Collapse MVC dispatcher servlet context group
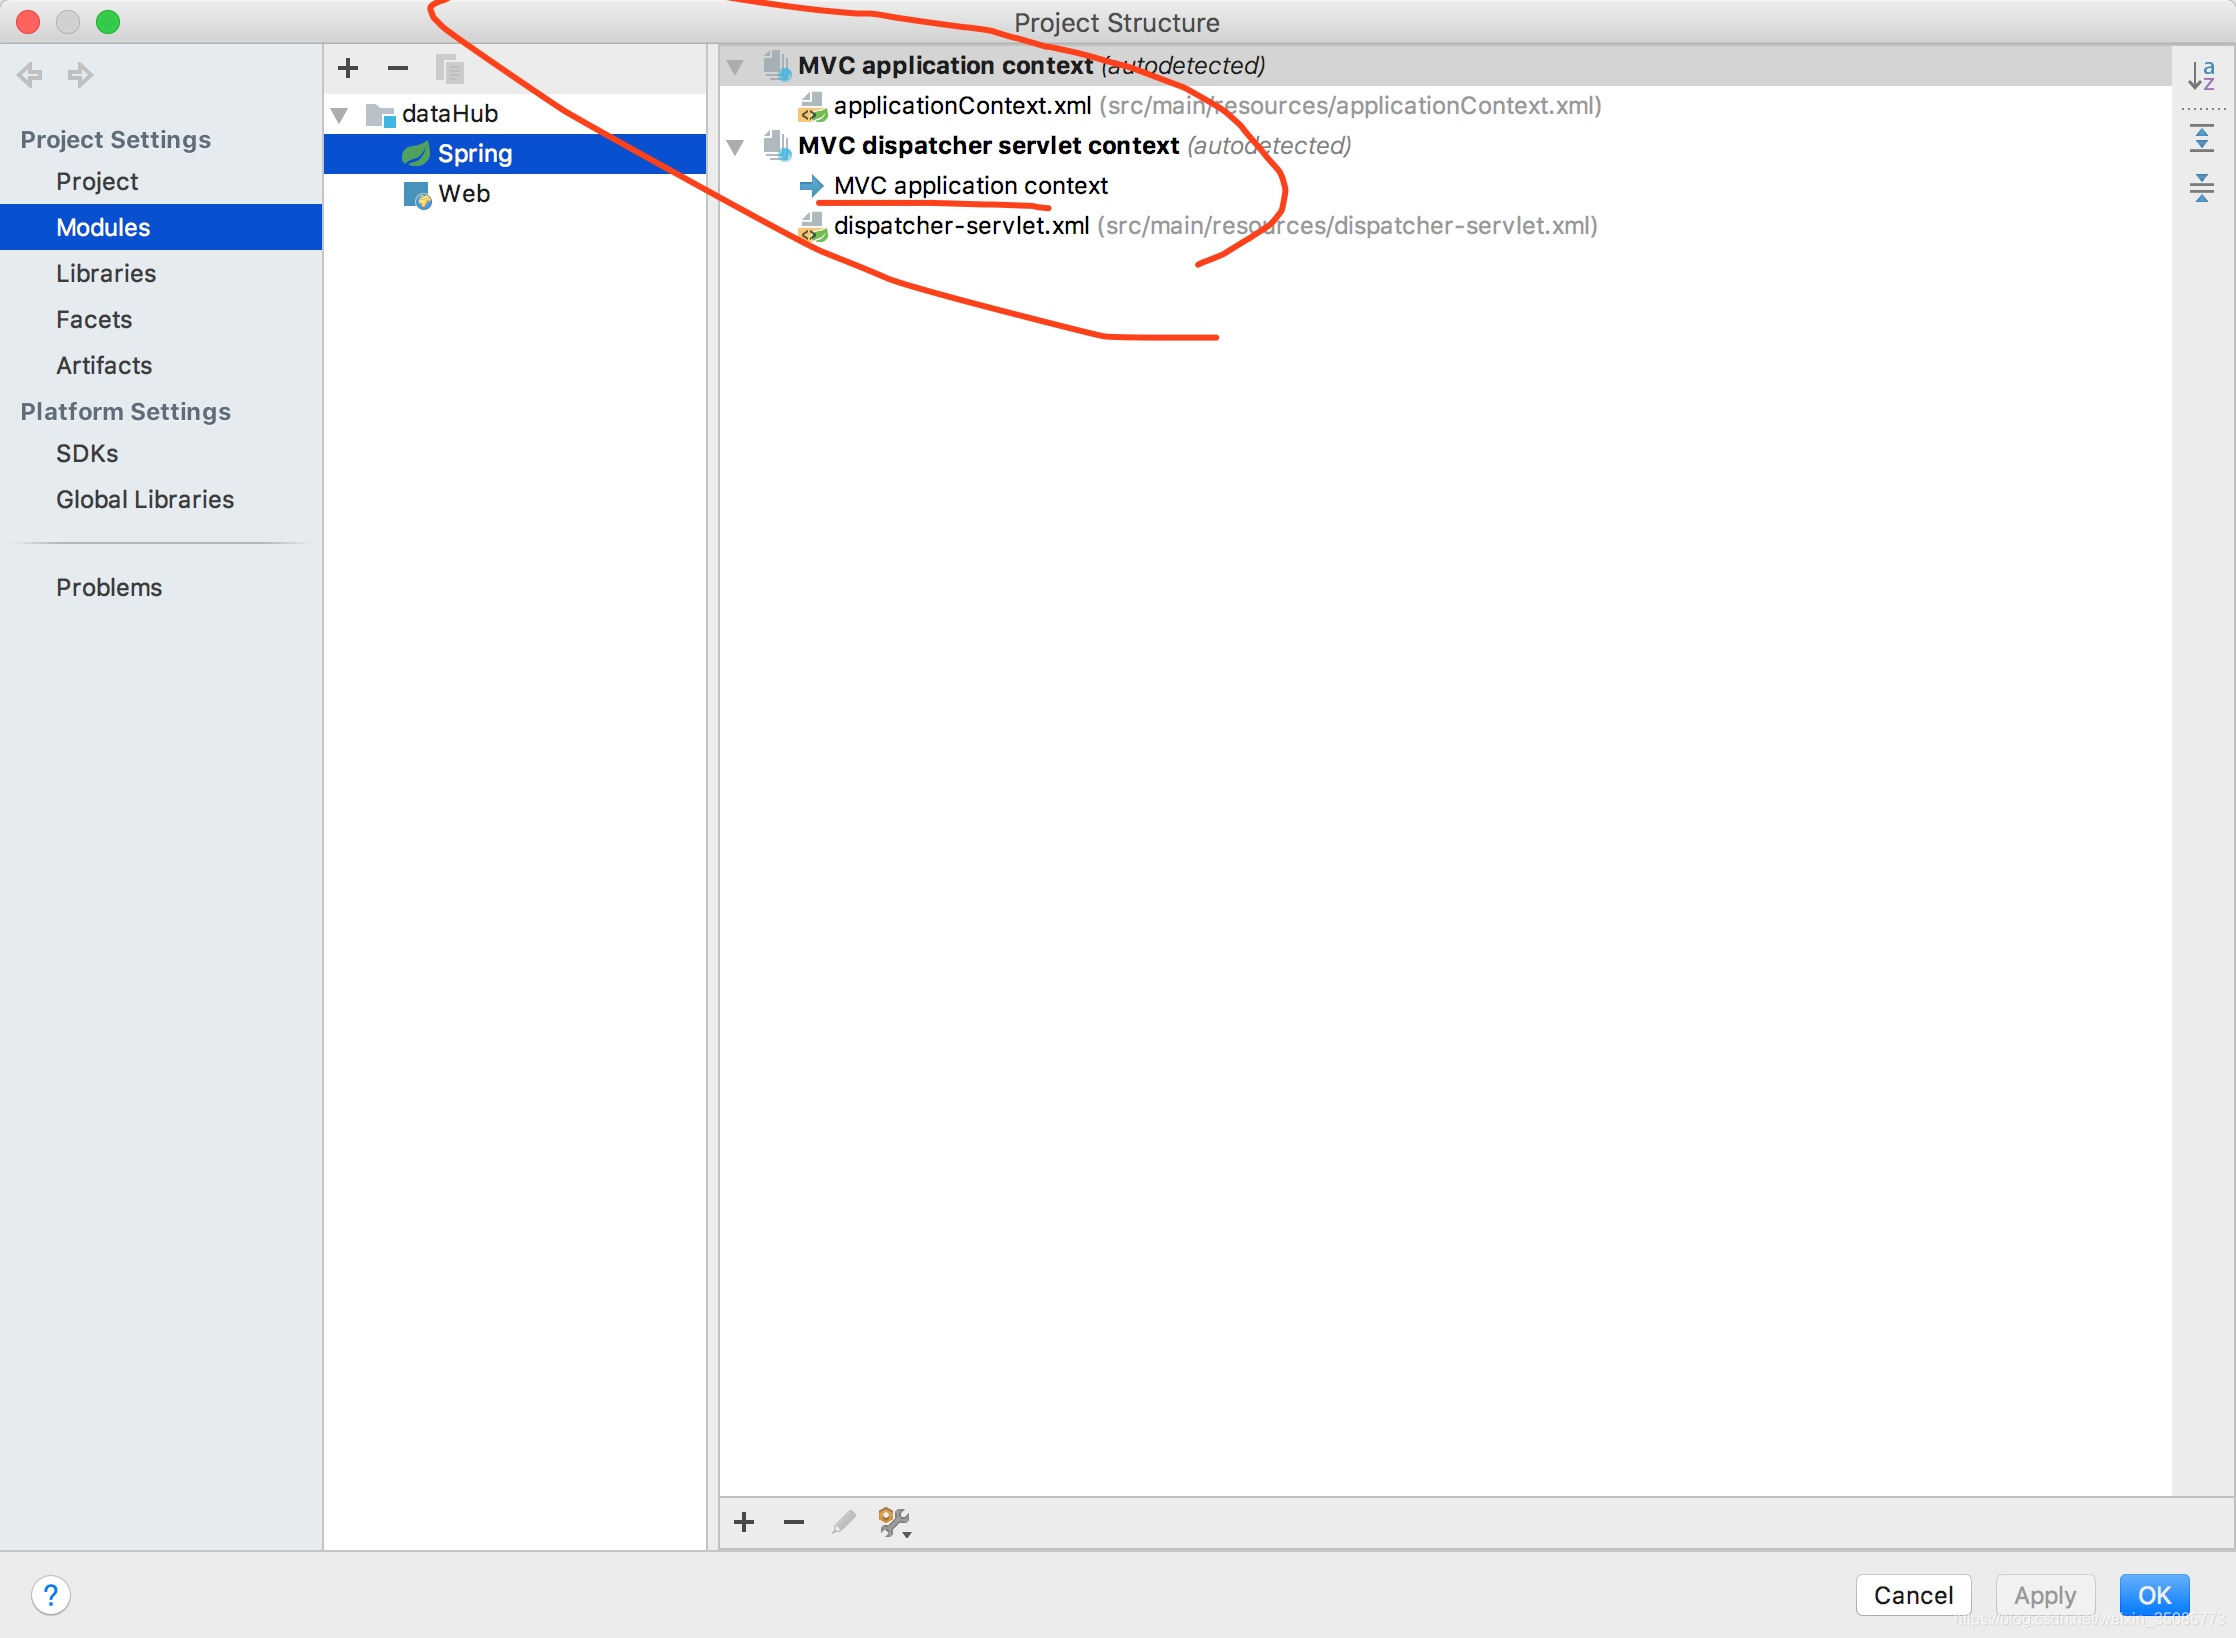 735,147
